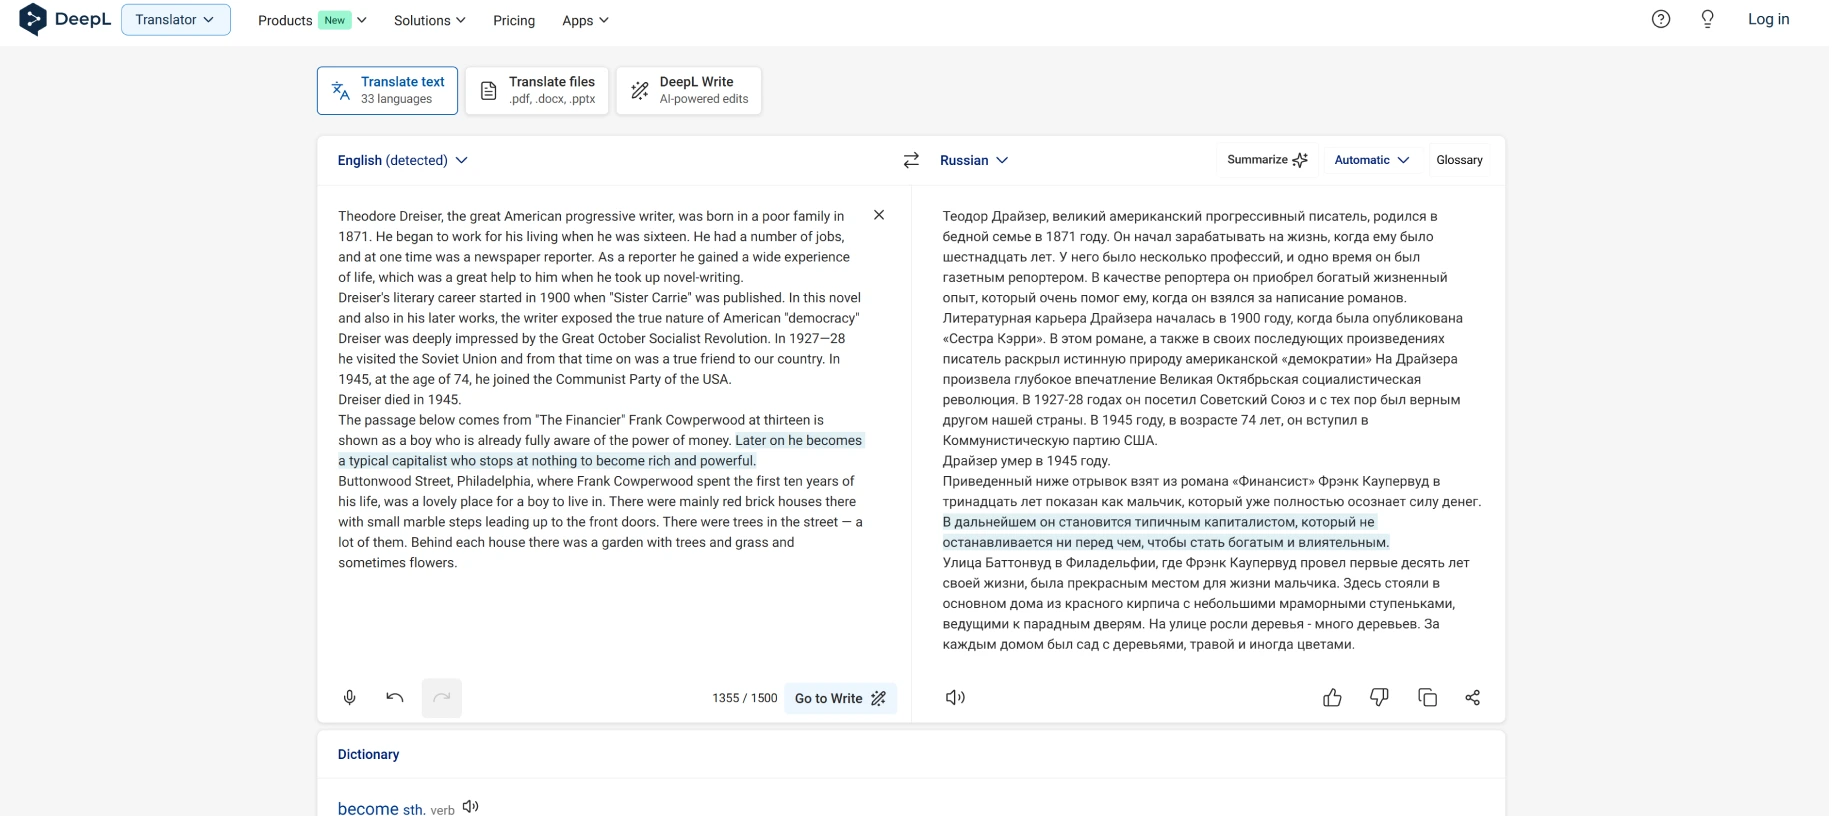Give thumbs up to translation
Image resolution: width=1834 pixels, height=816 pixels.
pyautogui.click(x=1332, y=698)
